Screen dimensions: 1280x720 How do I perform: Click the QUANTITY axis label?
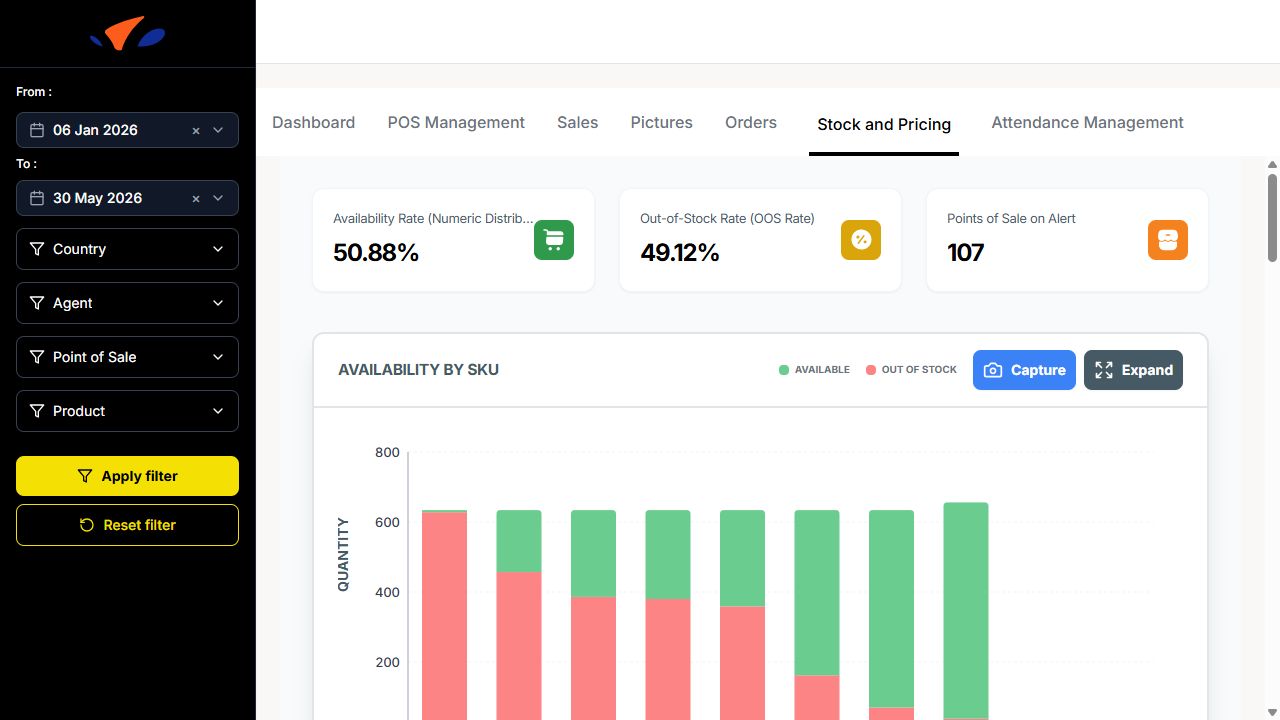[343, 554]
